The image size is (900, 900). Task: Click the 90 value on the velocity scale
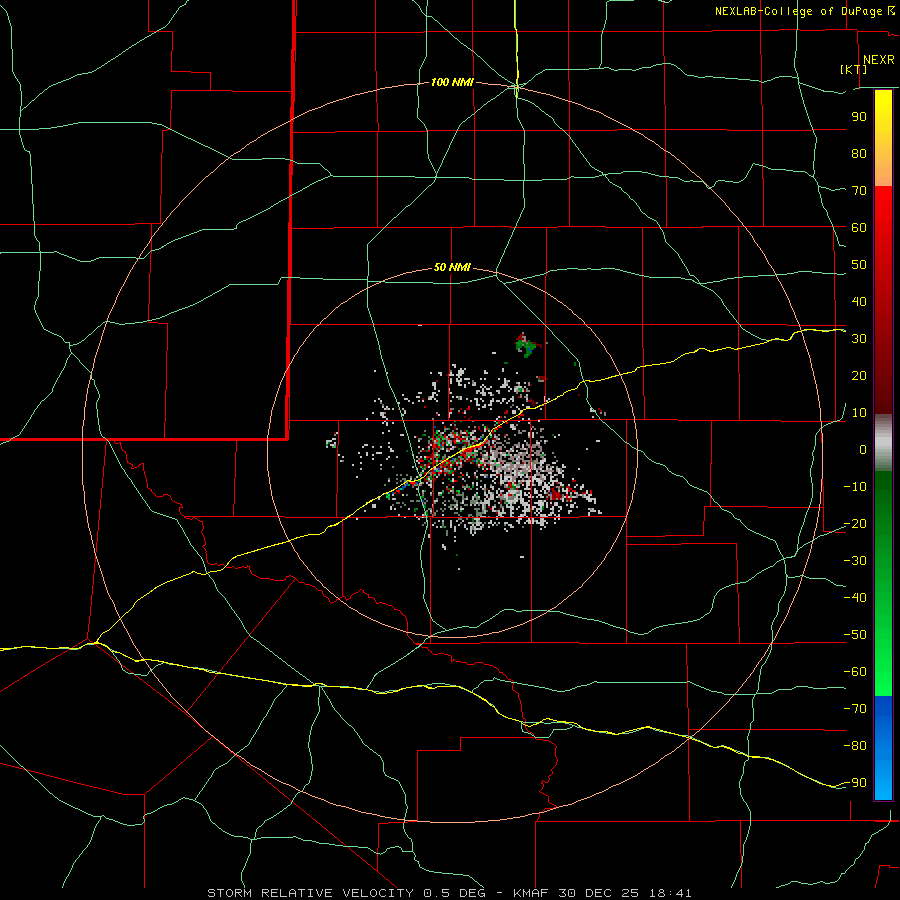[859, 117]
